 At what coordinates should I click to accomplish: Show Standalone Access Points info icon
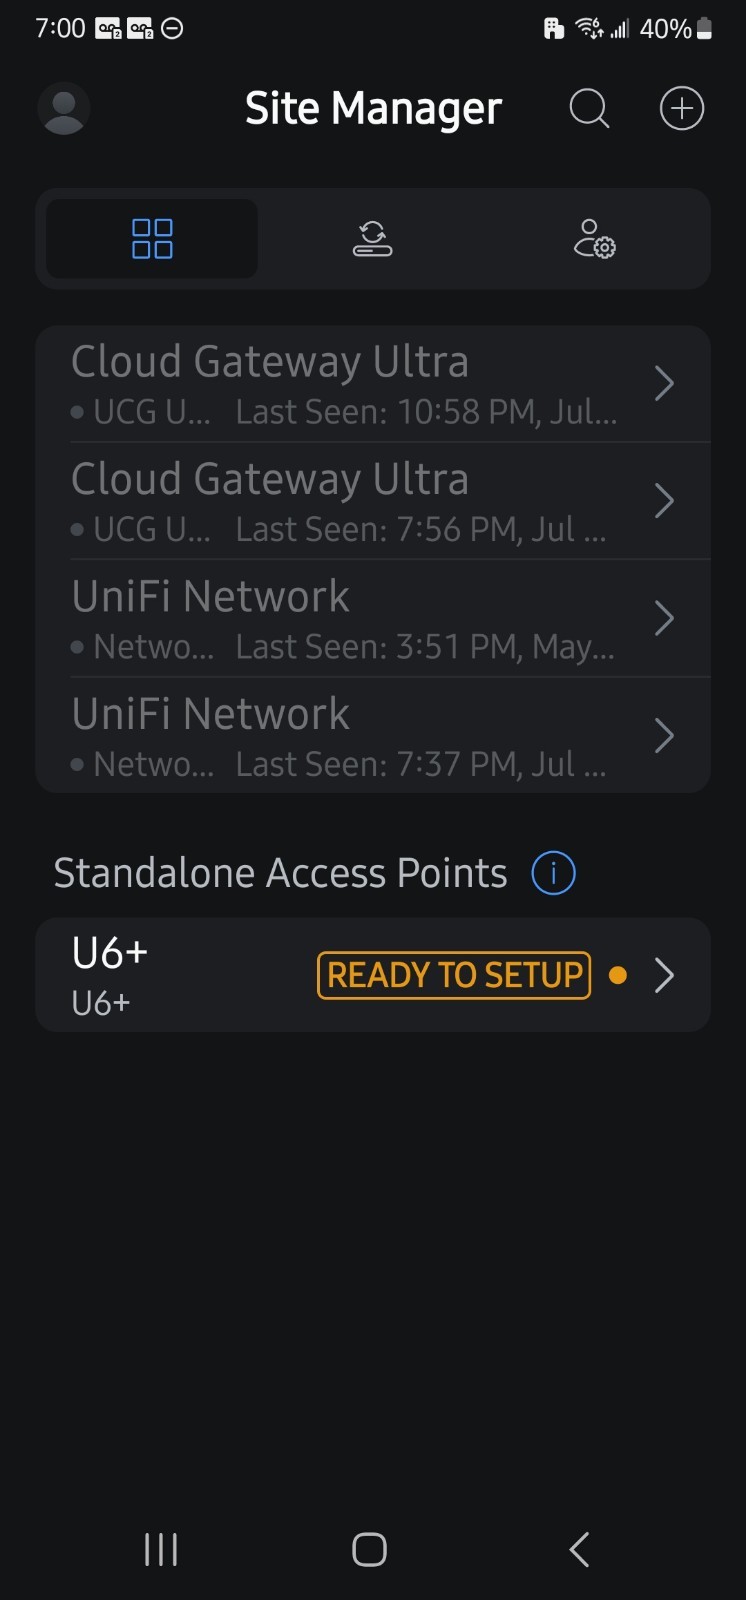tap(553, 873)
